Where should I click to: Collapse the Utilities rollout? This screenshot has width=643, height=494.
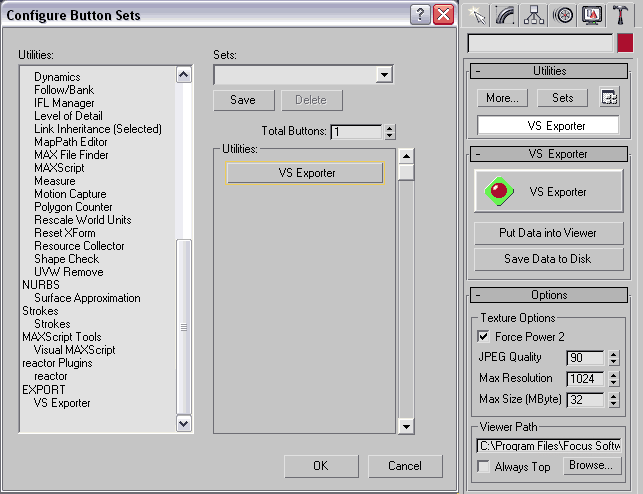(549, 71)
